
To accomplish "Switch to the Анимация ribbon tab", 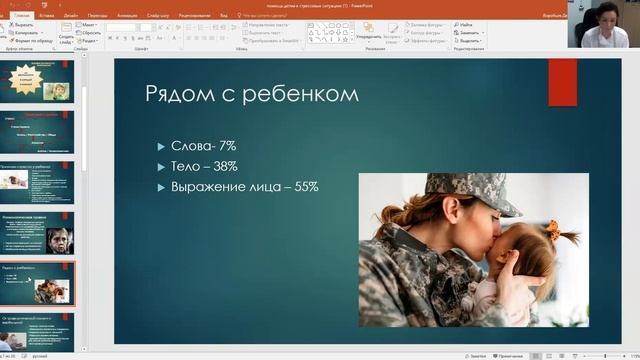I will [127, 16].
